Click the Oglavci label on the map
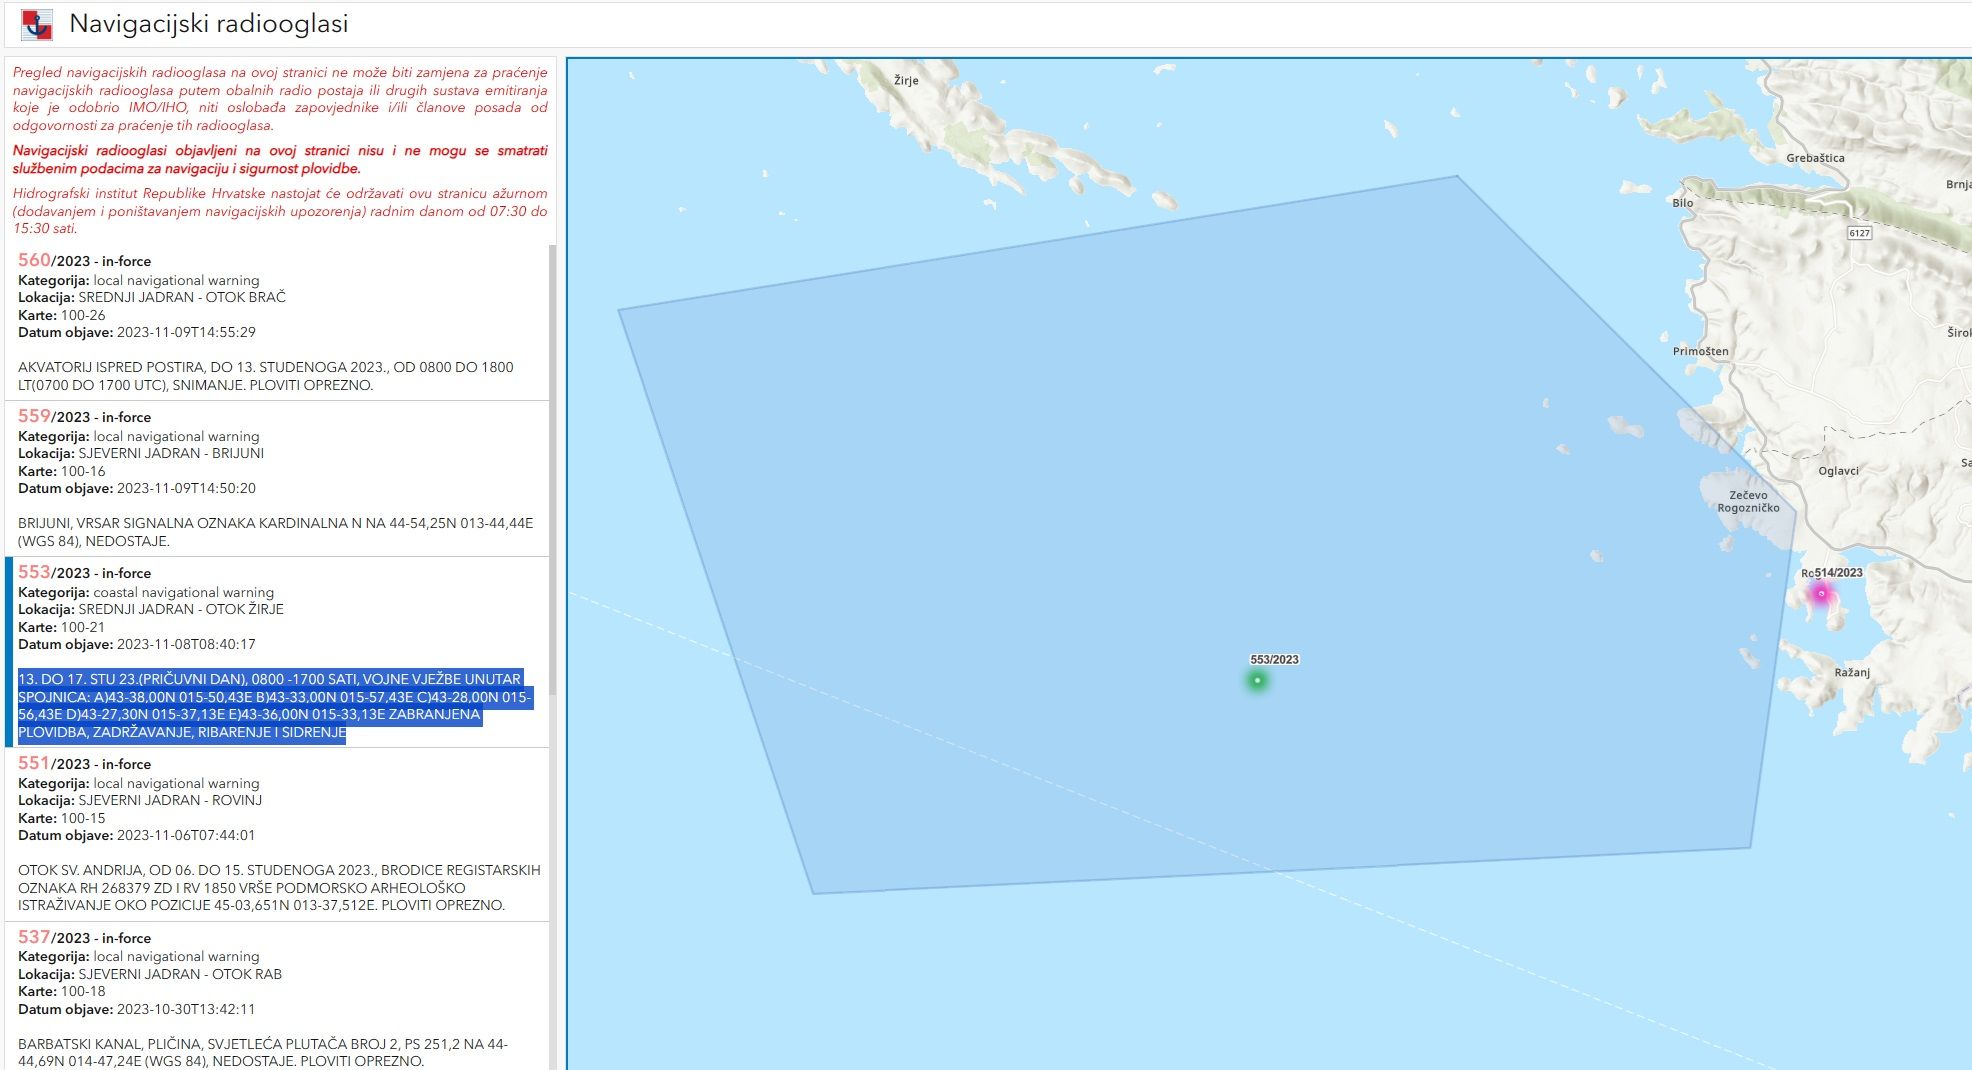1972x1070 pixels. [x=1838, y=471]
